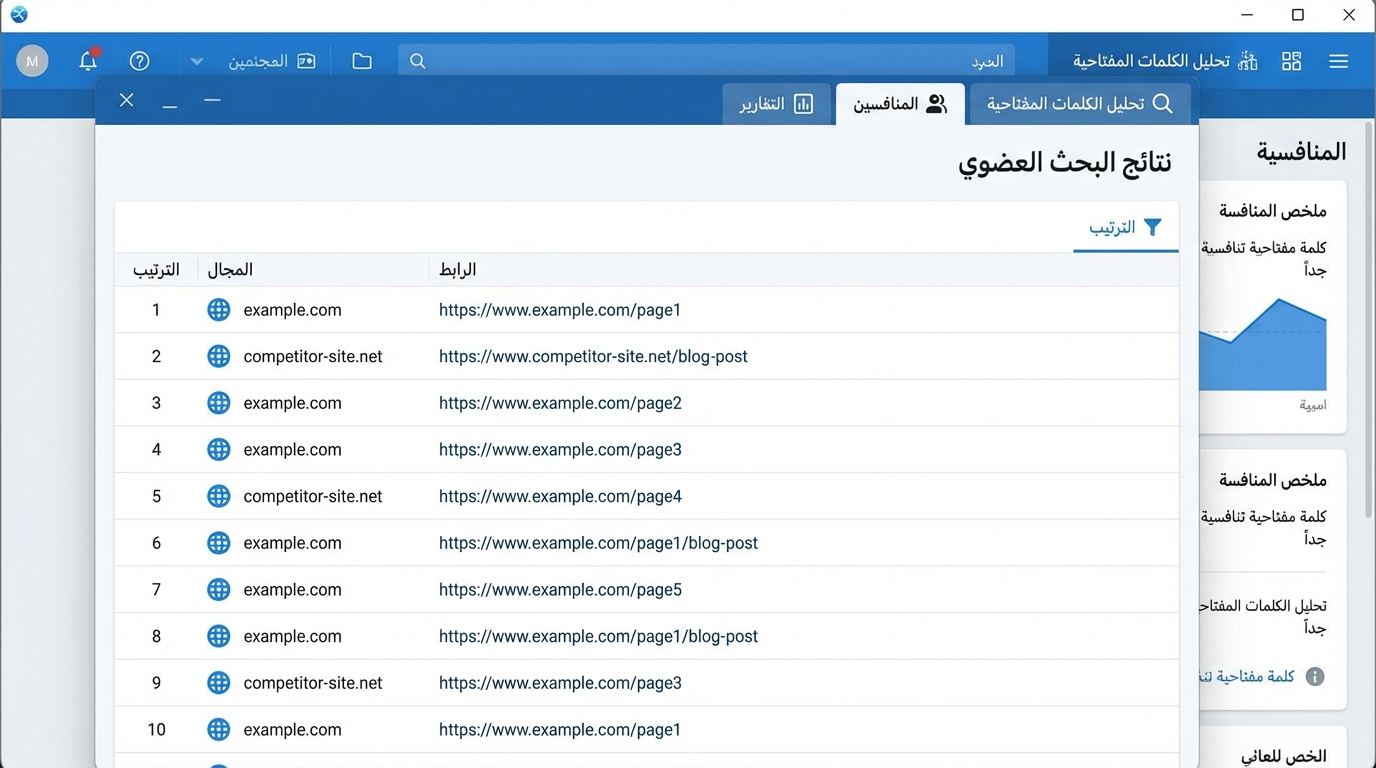Viewport: 1376px width, 768px height.
Task: Click the magnifier icon in the search bar
Action: (417, 60)
